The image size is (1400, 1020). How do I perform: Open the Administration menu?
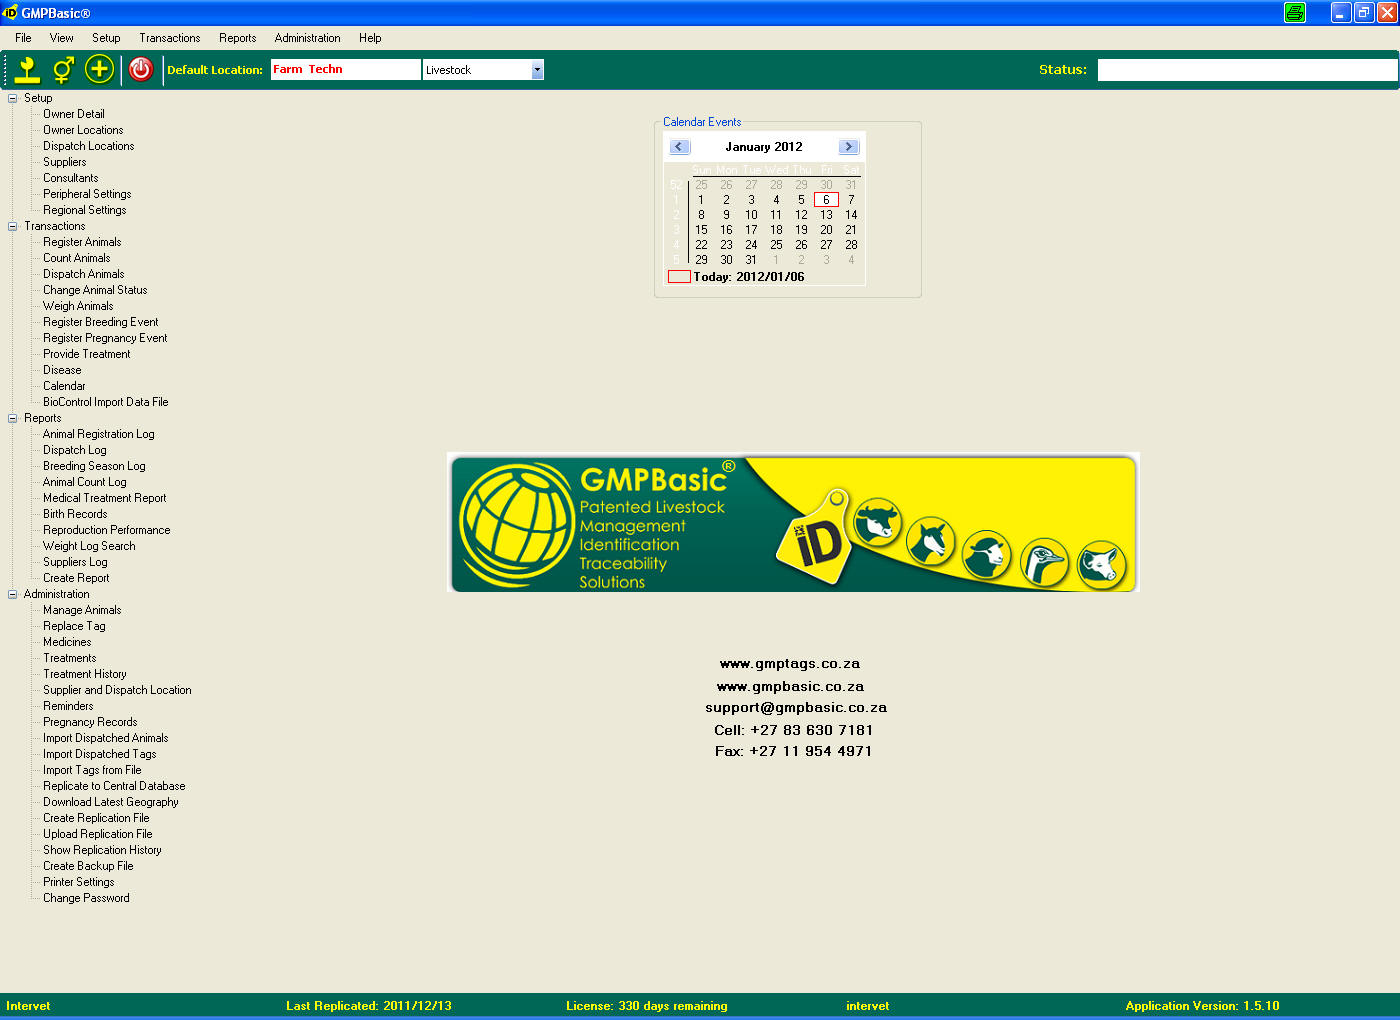[x=308, y=38]
